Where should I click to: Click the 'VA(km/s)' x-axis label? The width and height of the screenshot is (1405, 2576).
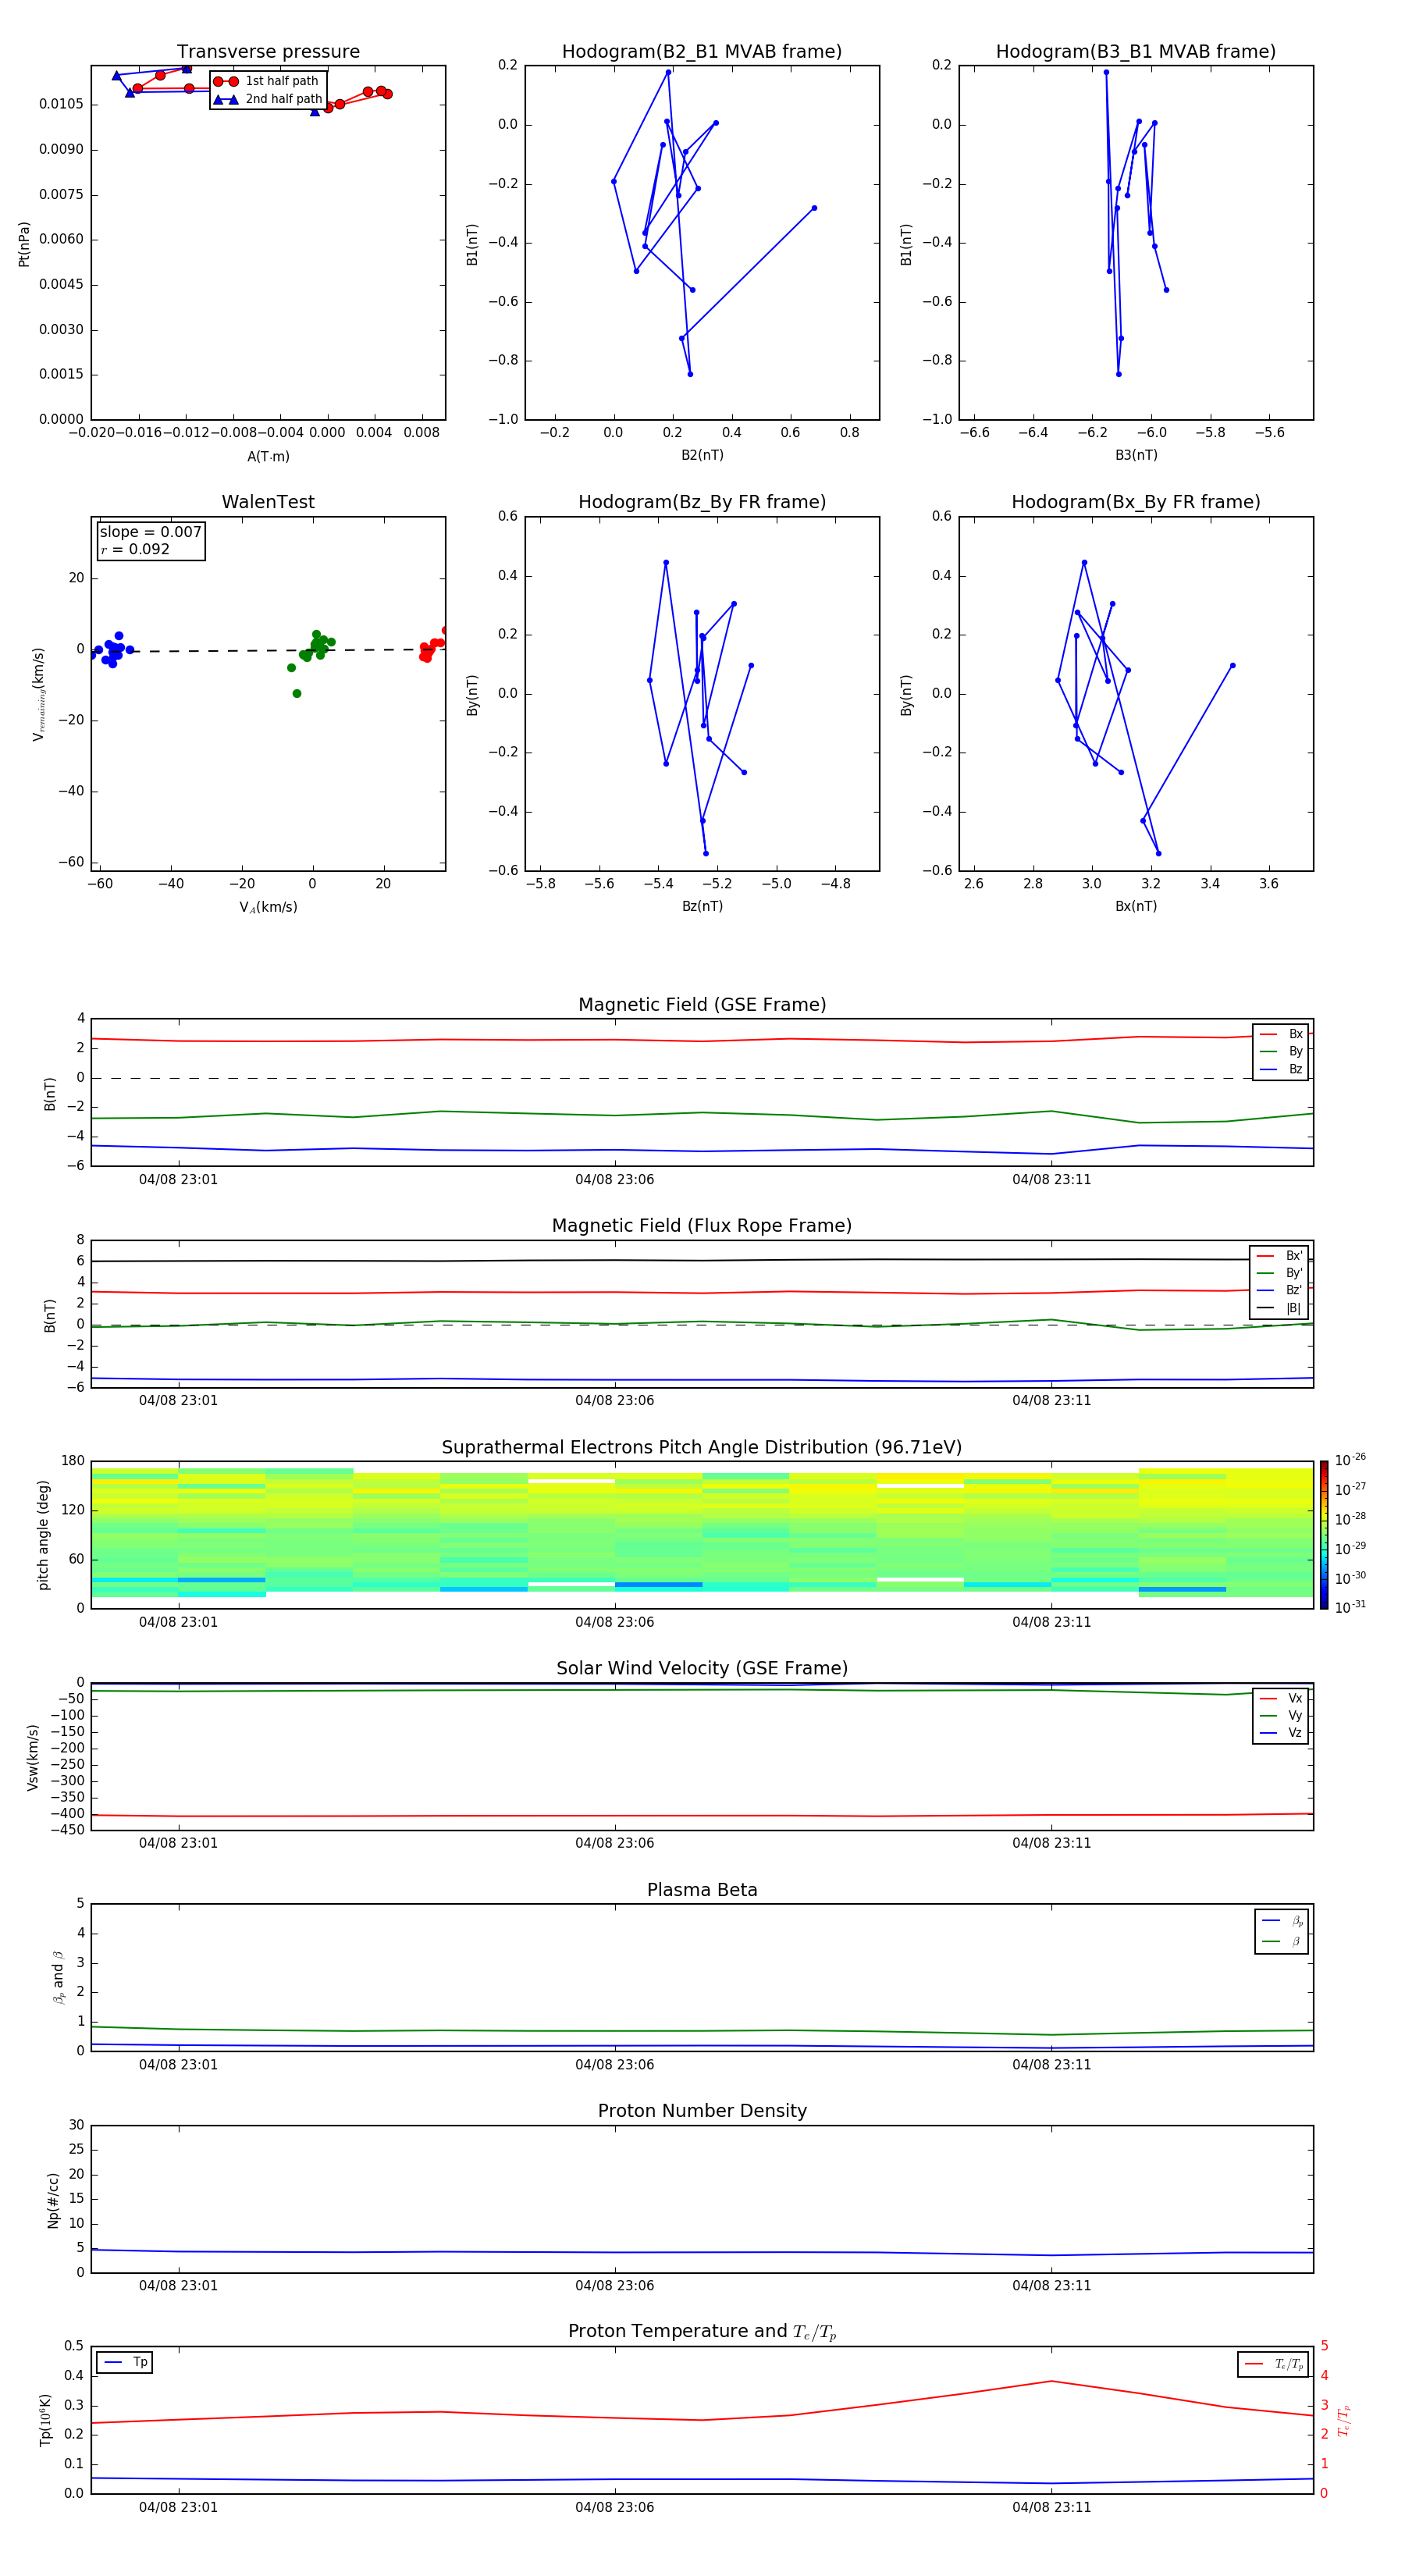point(268,907)
